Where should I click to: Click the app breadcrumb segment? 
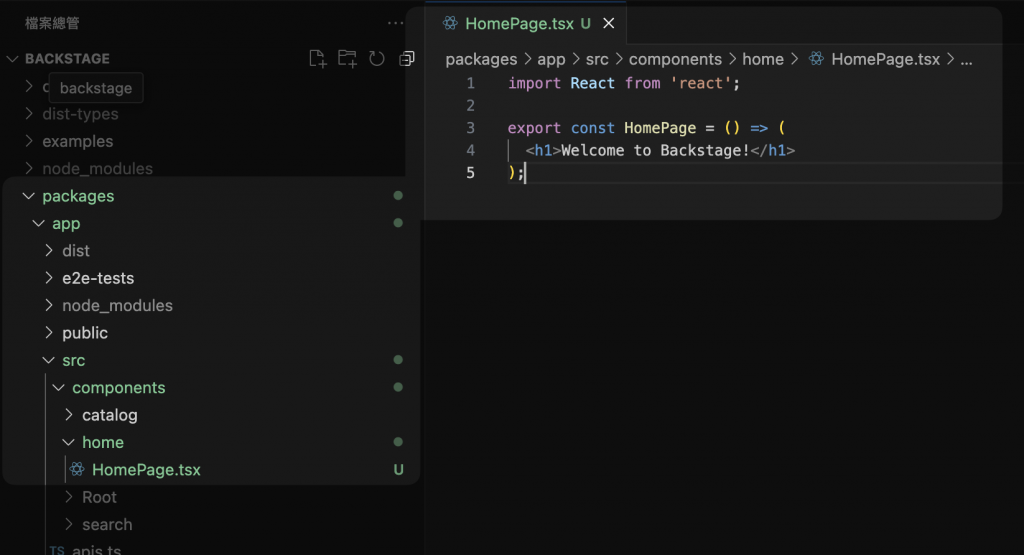click(x=551, y=59)
